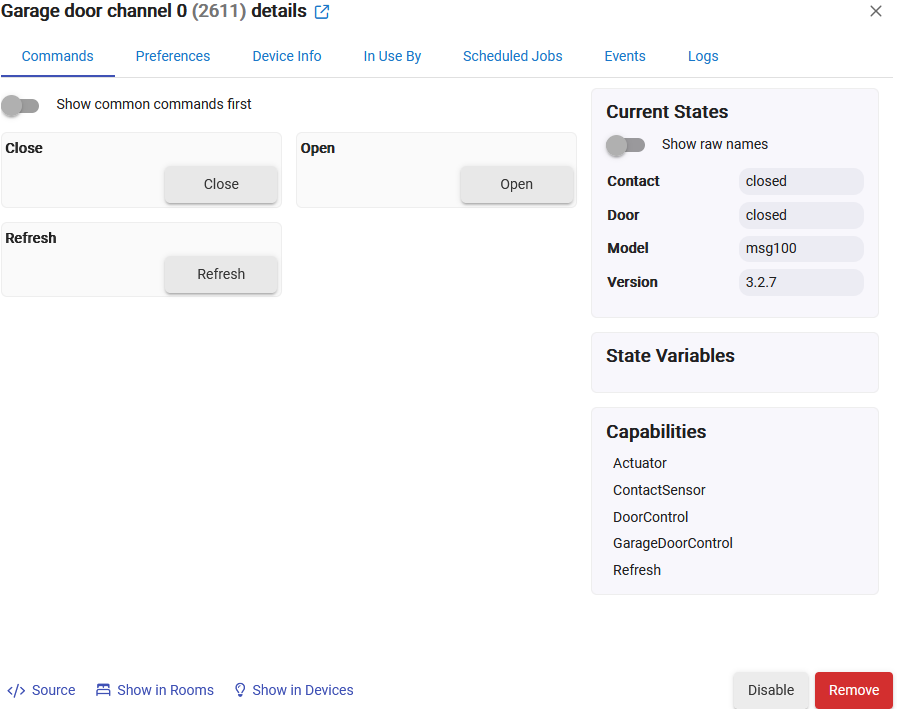Close the details dialog with X
Viewport: 897px width, 709px height.
pos(875,11)
